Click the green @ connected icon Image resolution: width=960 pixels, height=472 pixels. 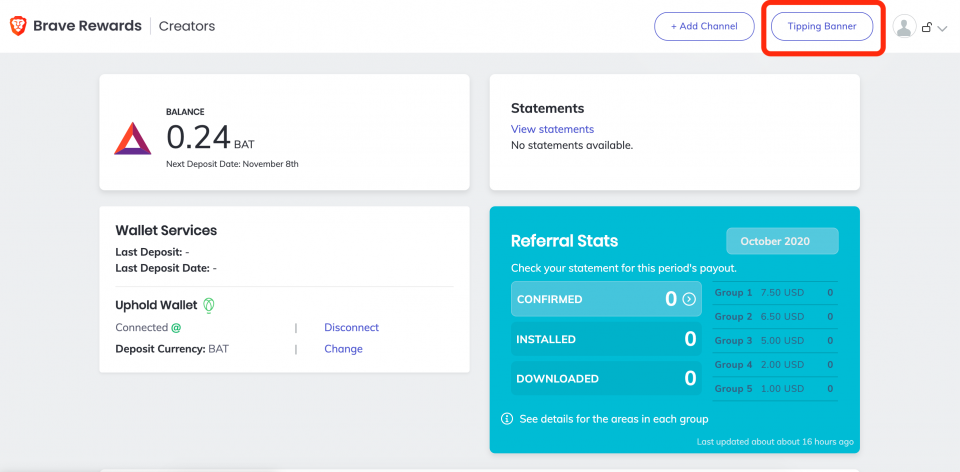pyautogui.click(x=176, y=328)
